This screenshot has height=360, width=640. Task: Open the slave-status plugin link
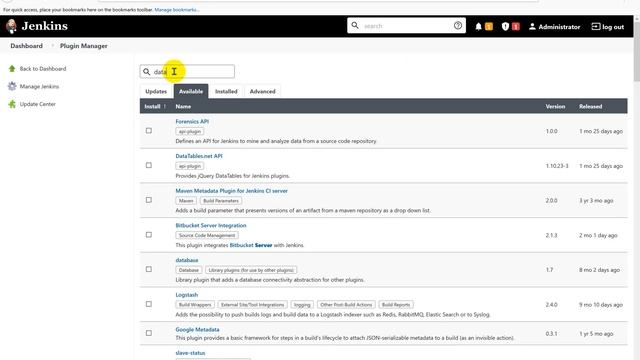190,353
